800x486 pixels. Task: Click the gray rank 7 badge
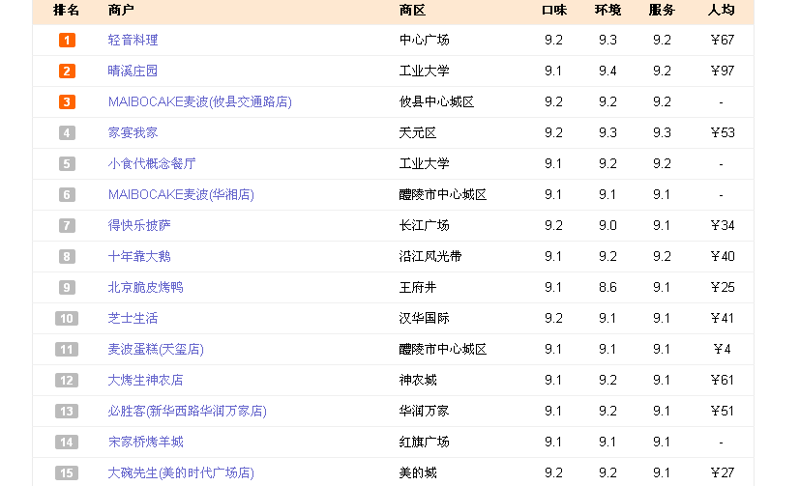(x=67, y=226)
